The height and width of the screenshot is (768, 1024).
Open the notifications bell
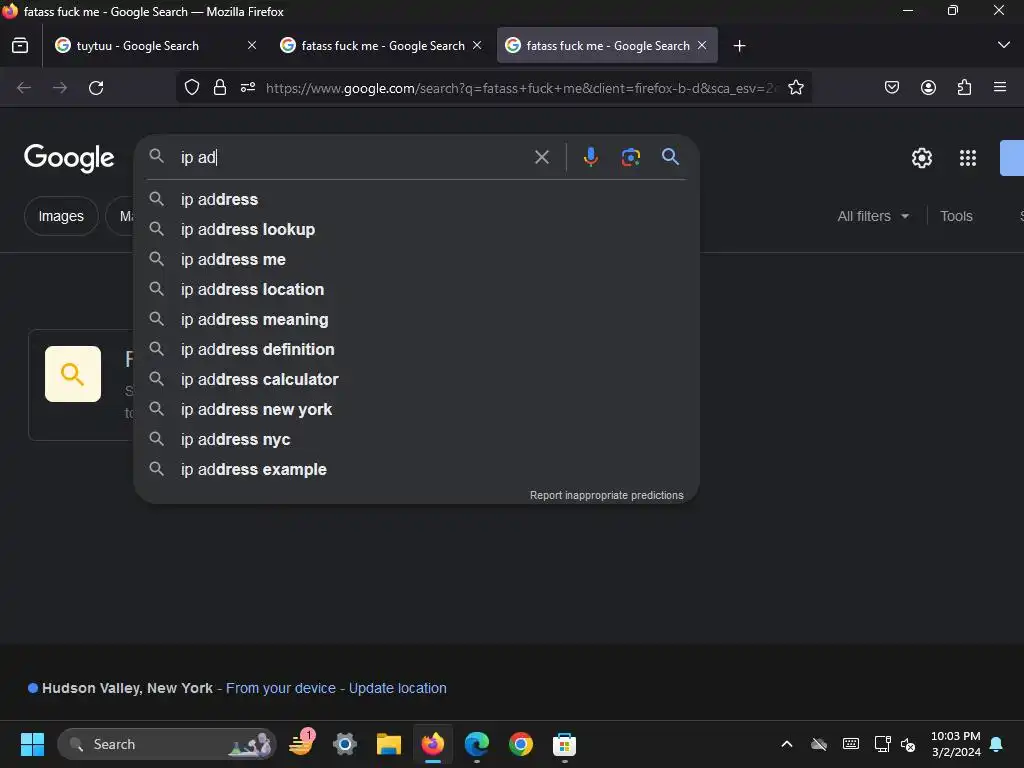[x=997, y=744]
